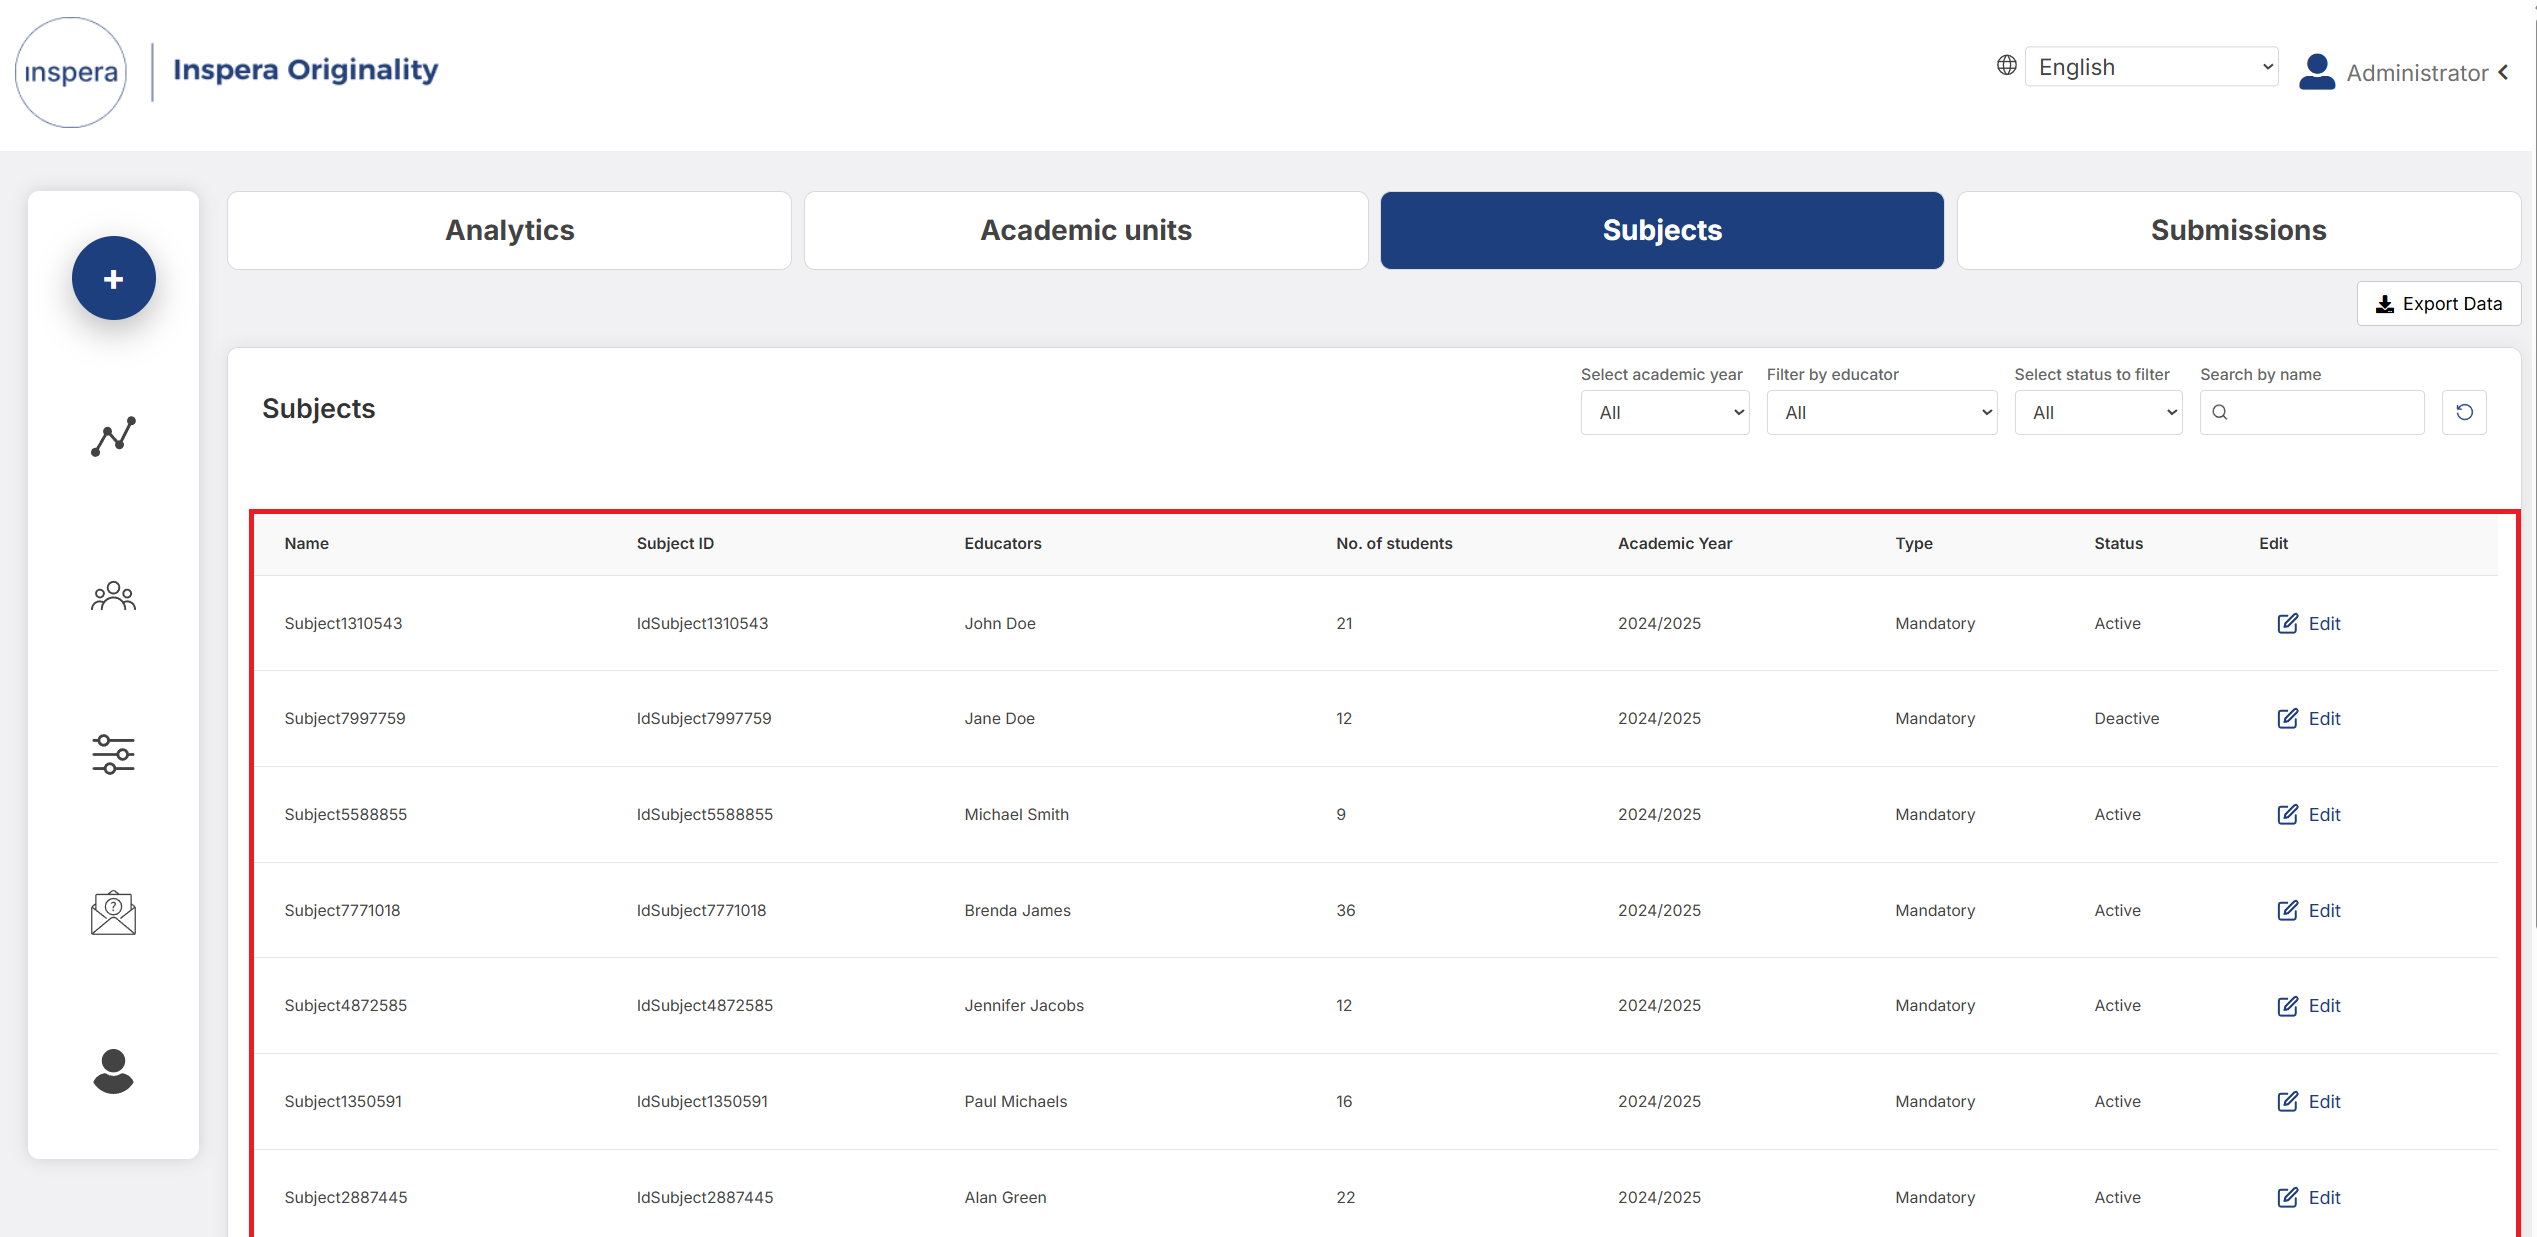
Task: Click the John Doe educator cell
Action: [x=1000, y=623]
